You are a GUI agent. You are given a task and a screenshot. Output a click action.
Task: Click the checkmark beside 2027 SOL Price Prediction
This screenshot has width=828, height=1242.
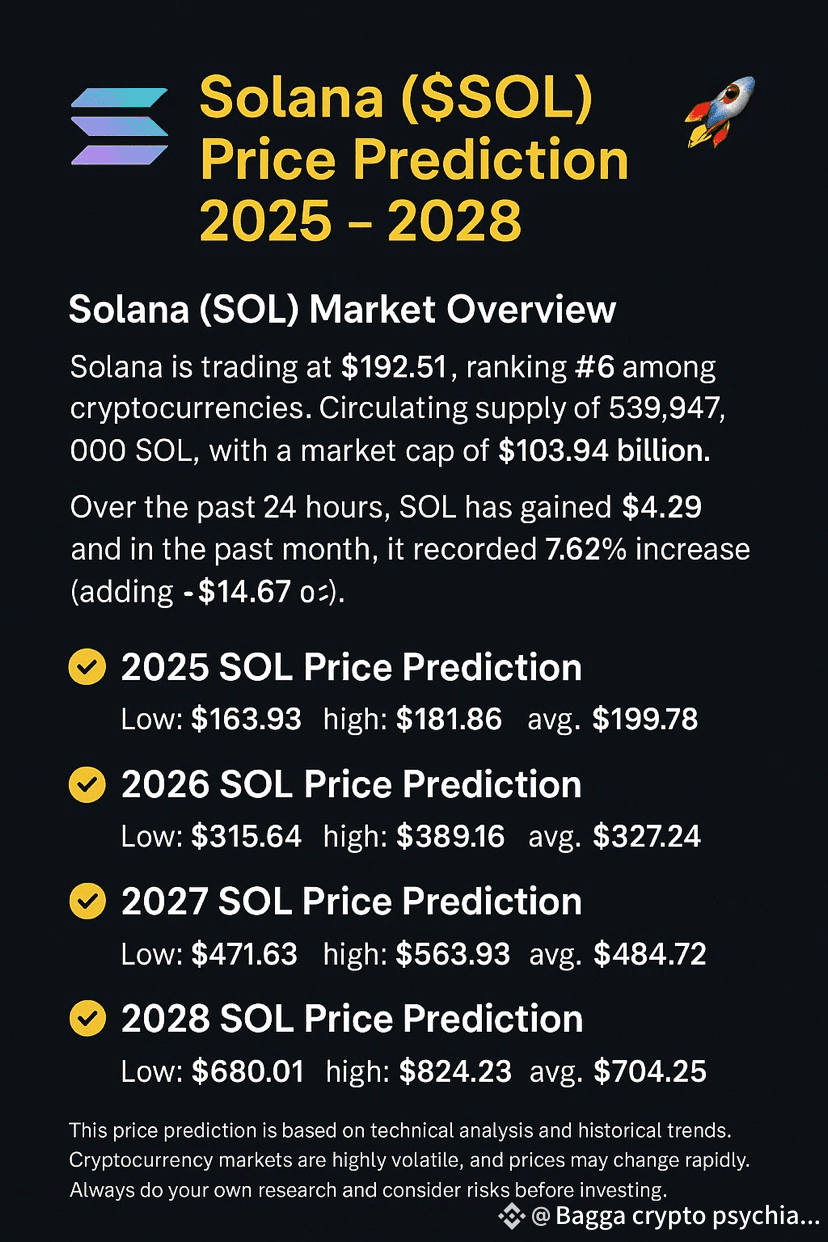tap(87, 901)
